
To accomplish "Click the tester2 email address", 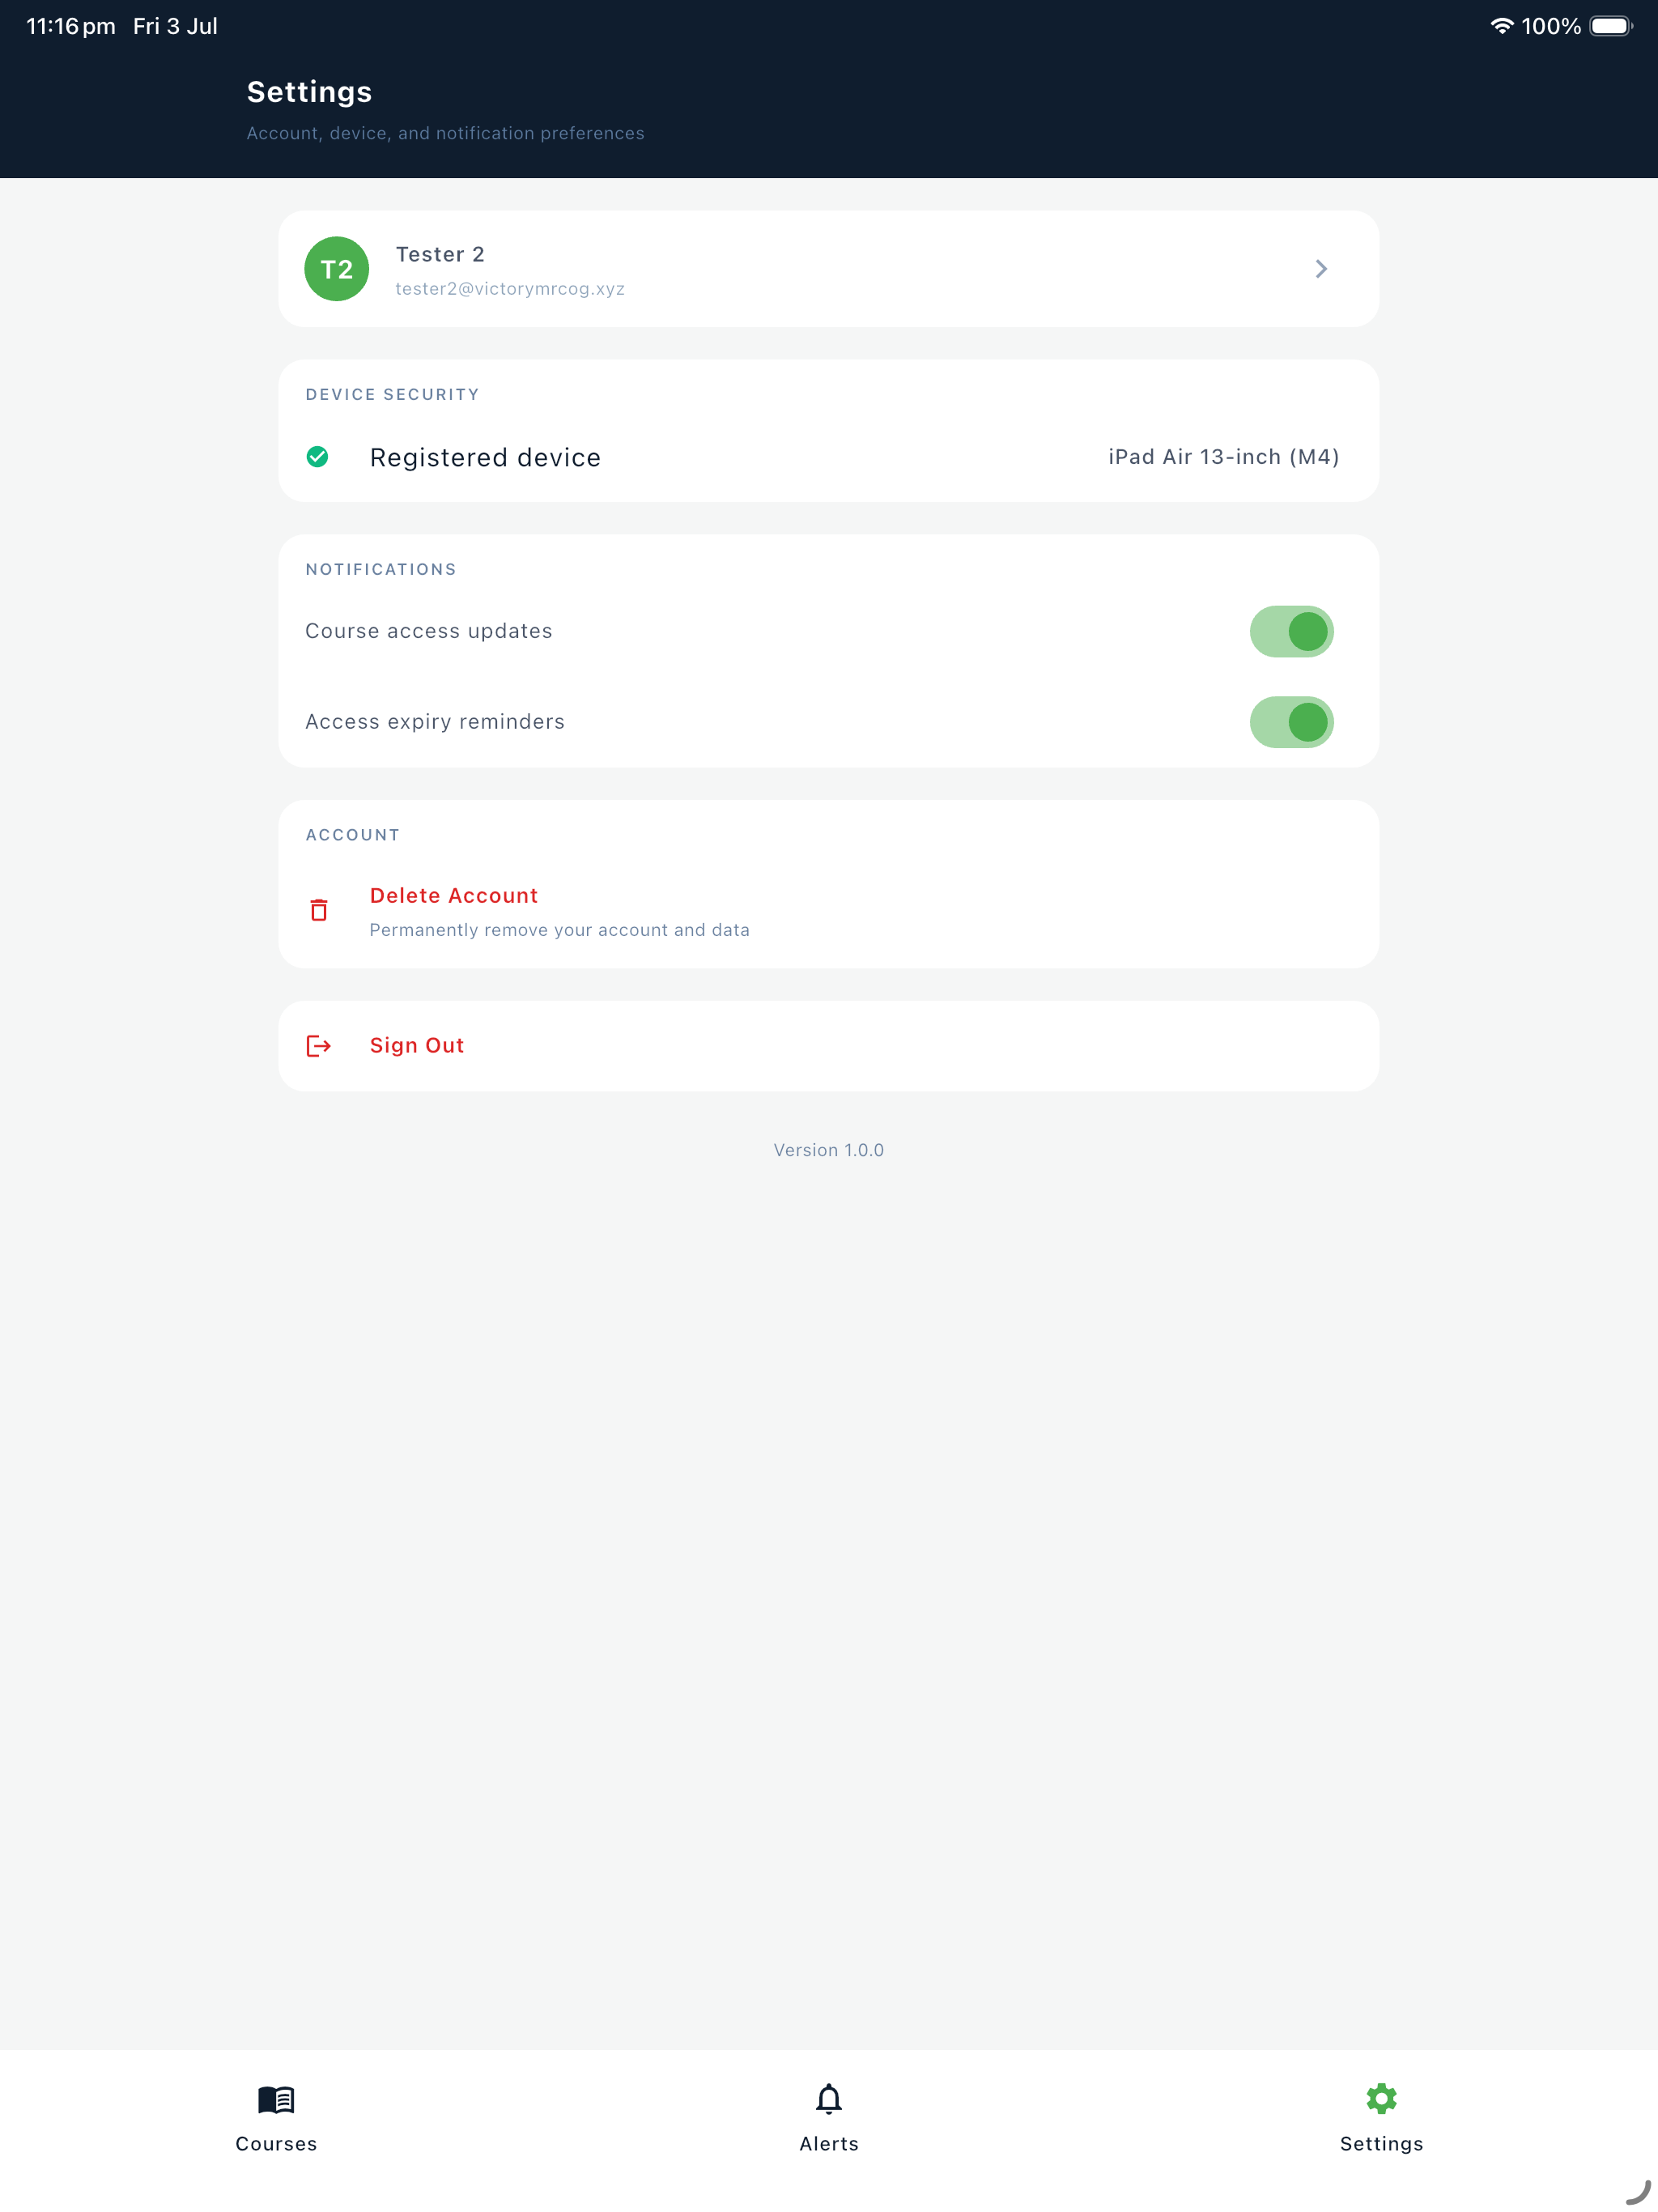I will [x=510, y=289].
